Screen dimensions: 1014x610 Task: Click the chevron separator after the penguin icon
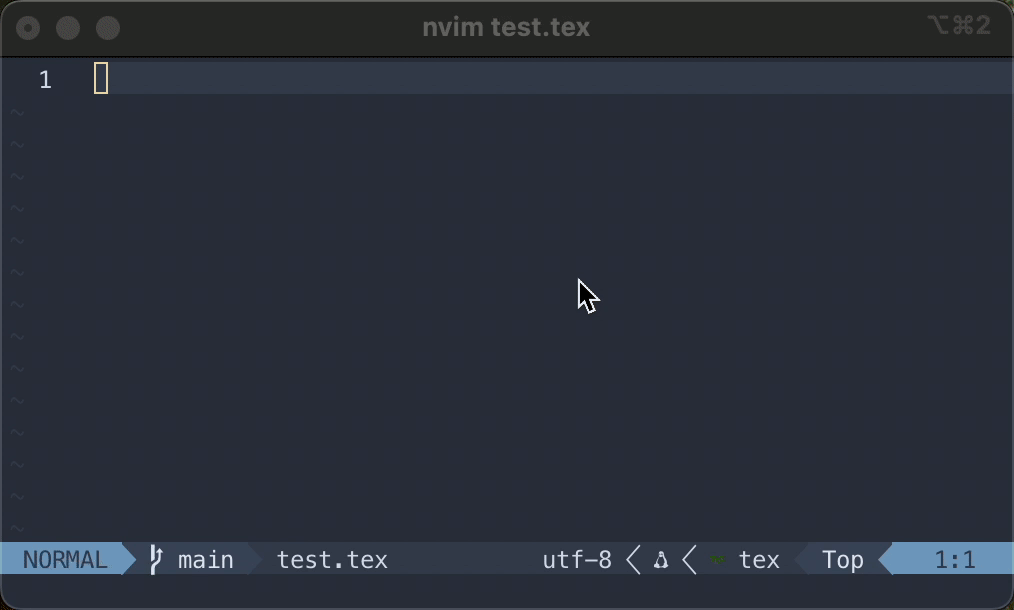(x=689, y=560)
